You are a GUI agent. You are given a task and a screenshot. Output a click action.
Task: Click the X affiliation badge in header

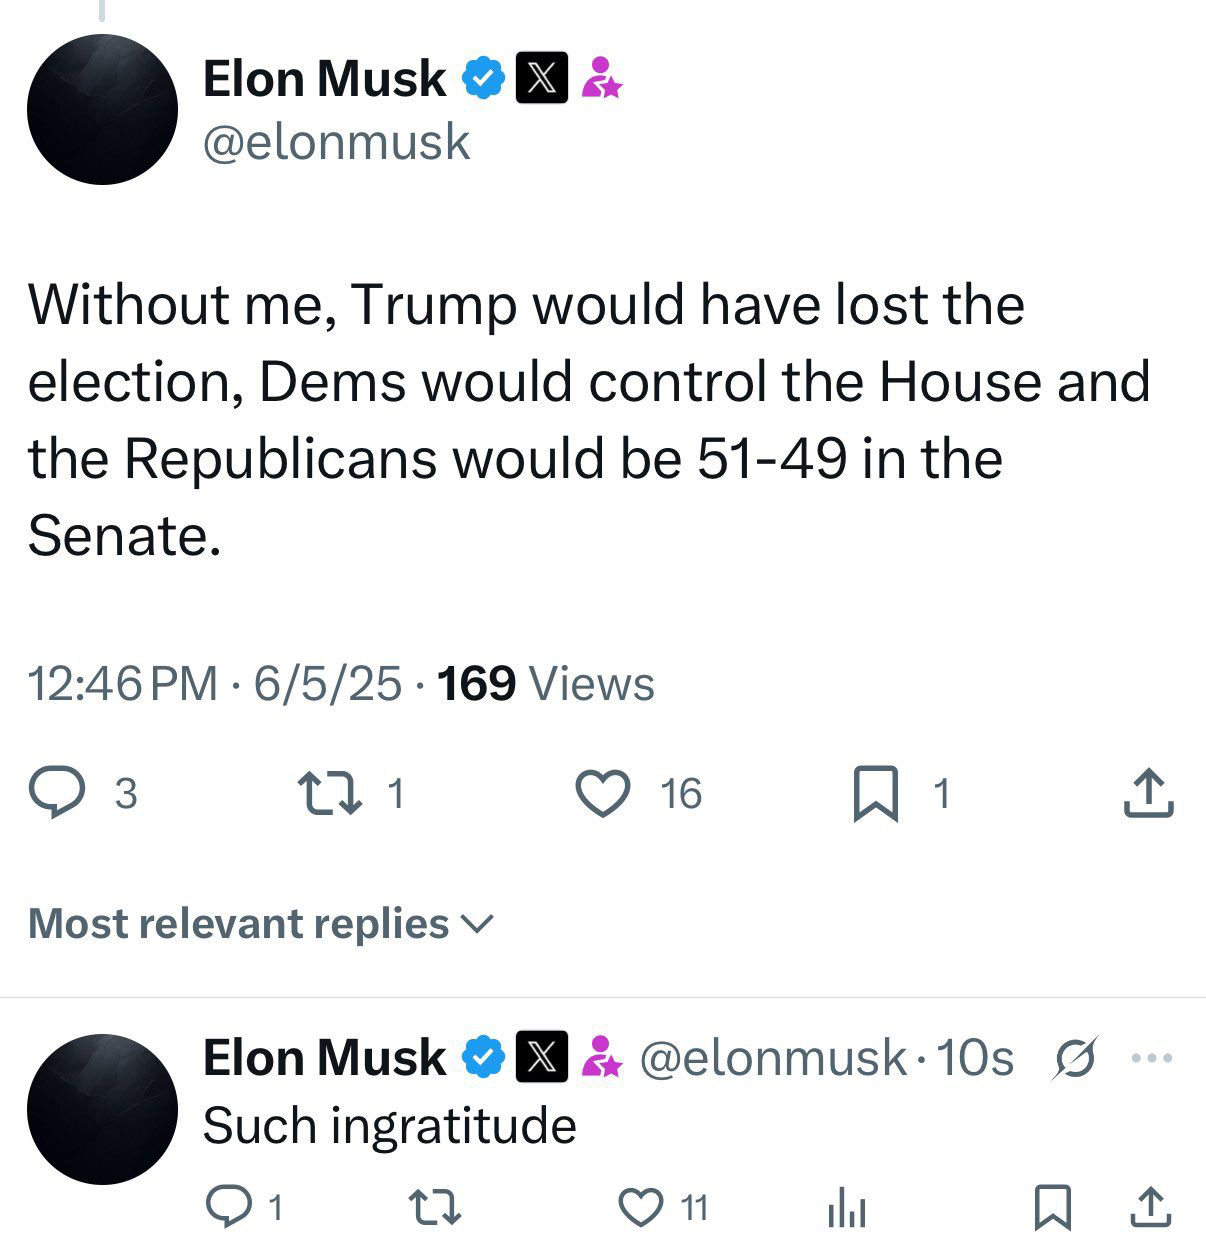coord(541,78)
